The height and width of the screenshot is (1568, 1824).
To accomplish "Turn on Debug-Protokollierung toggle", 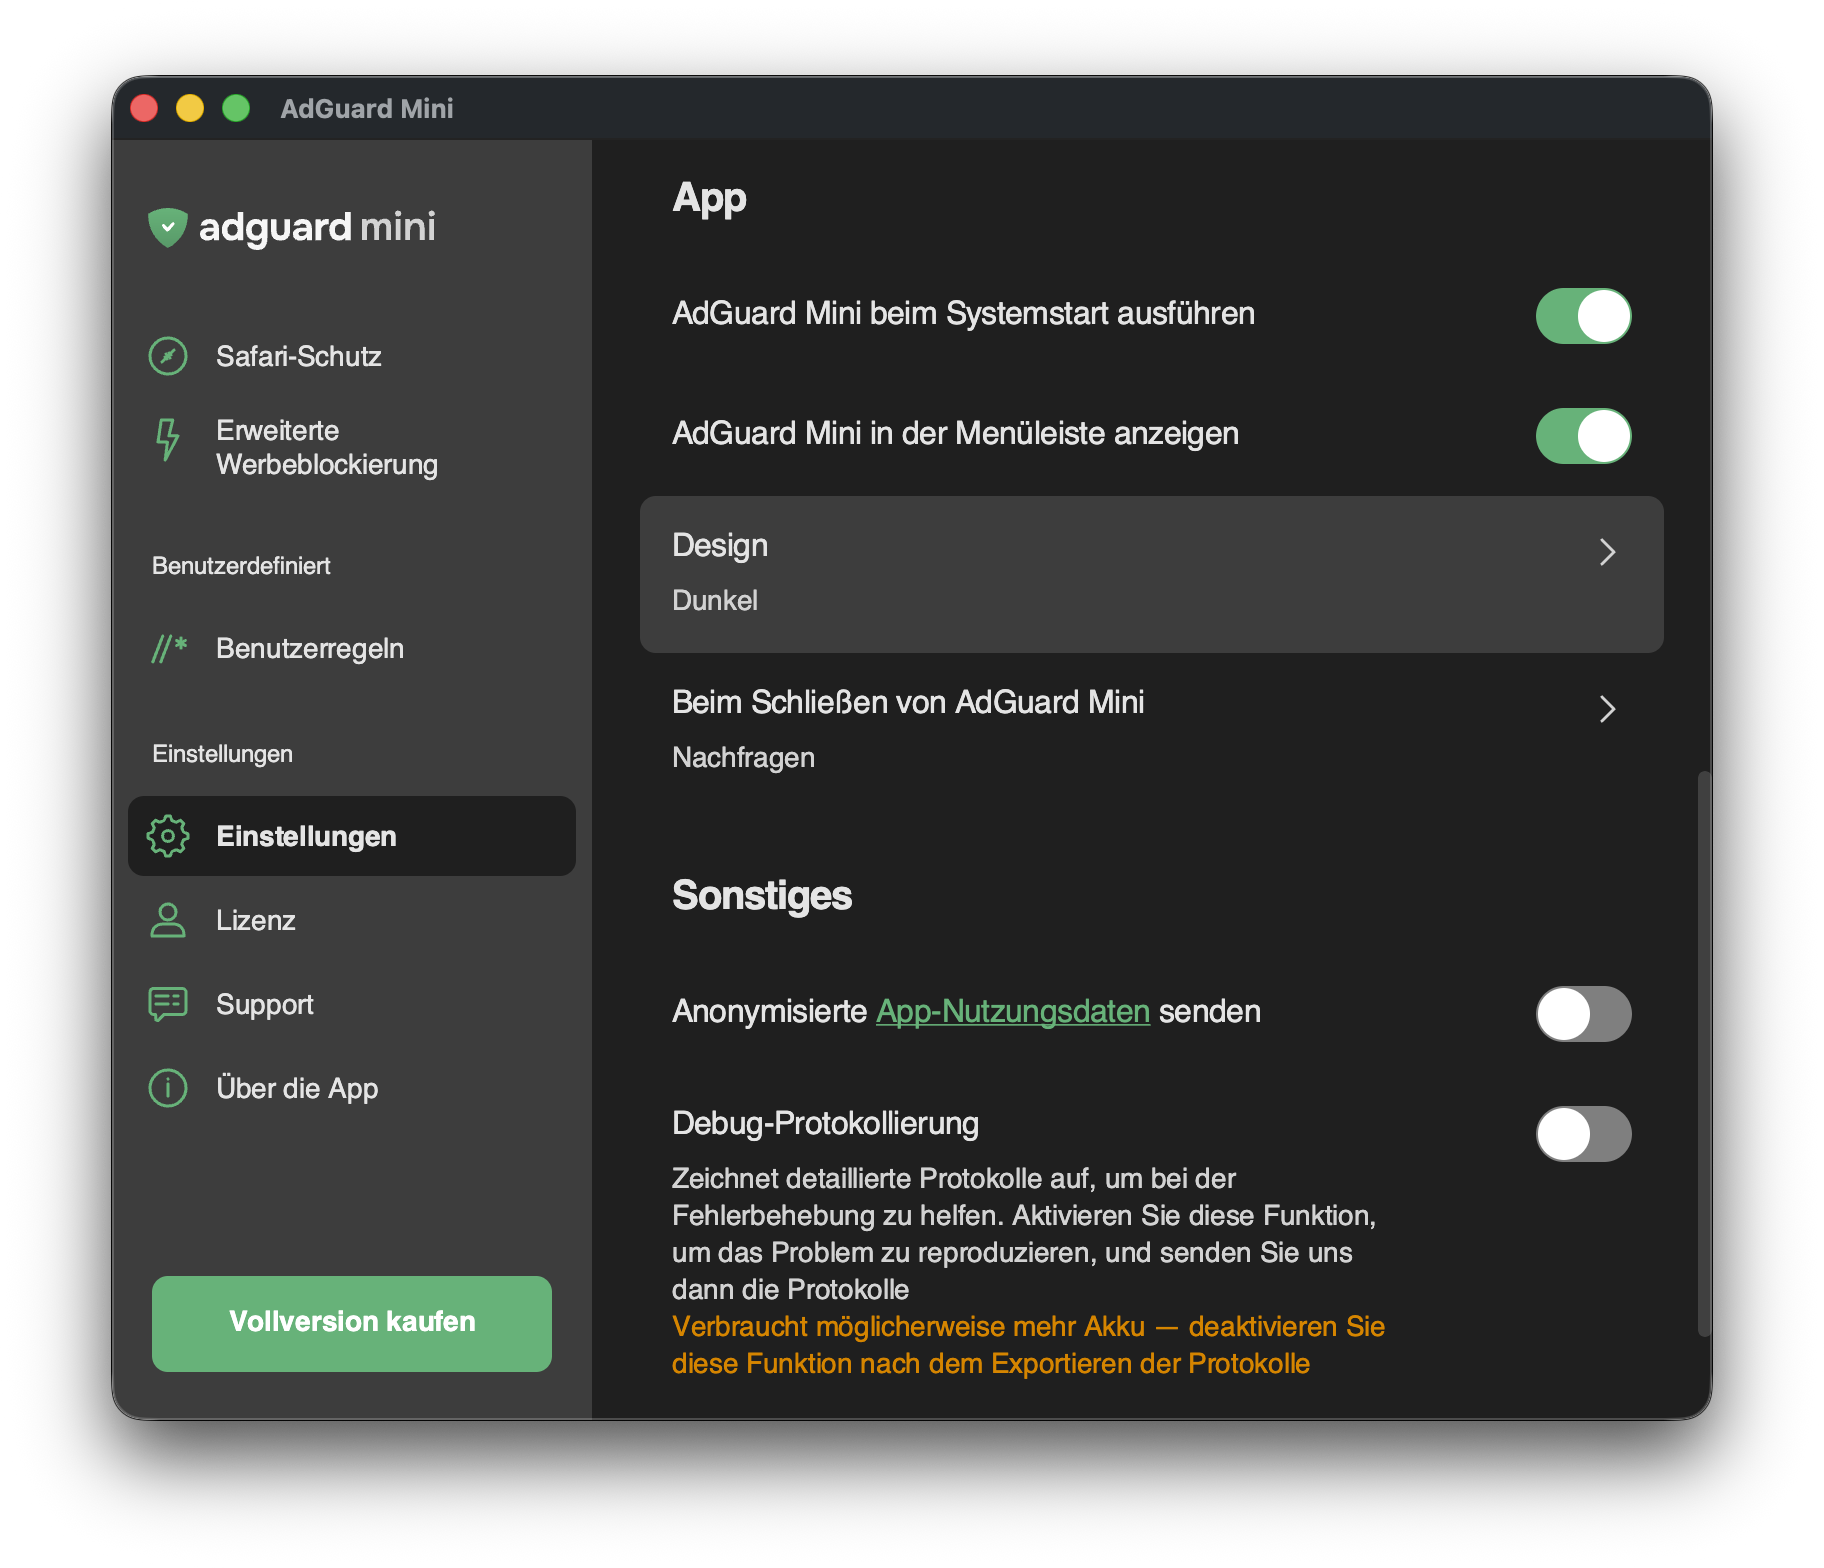I will (1583, 1134).
